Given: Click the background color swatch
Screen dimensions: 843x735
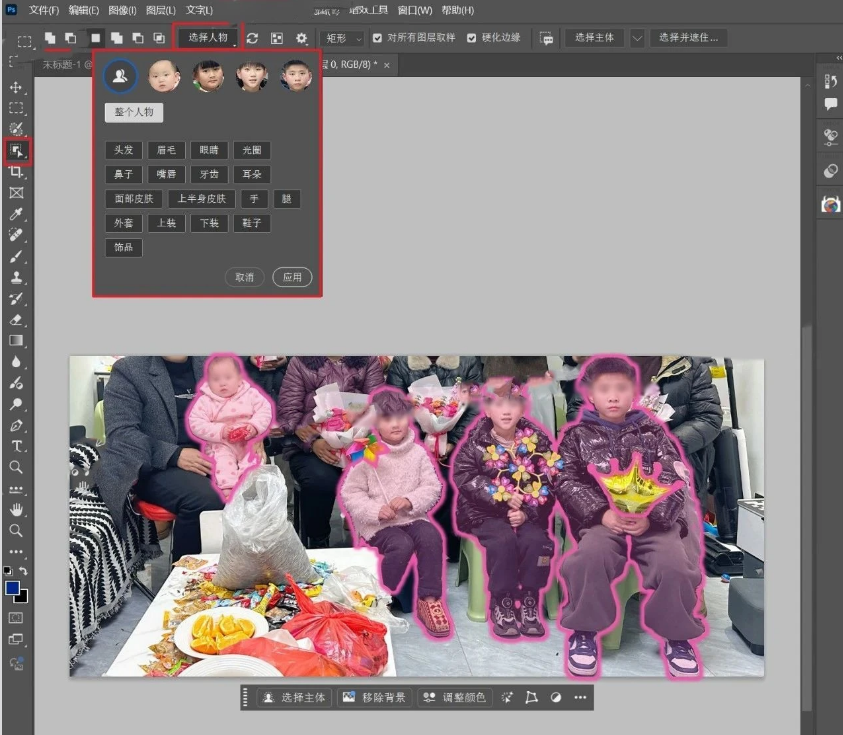Looking at the screenshot, I should 23,597.
